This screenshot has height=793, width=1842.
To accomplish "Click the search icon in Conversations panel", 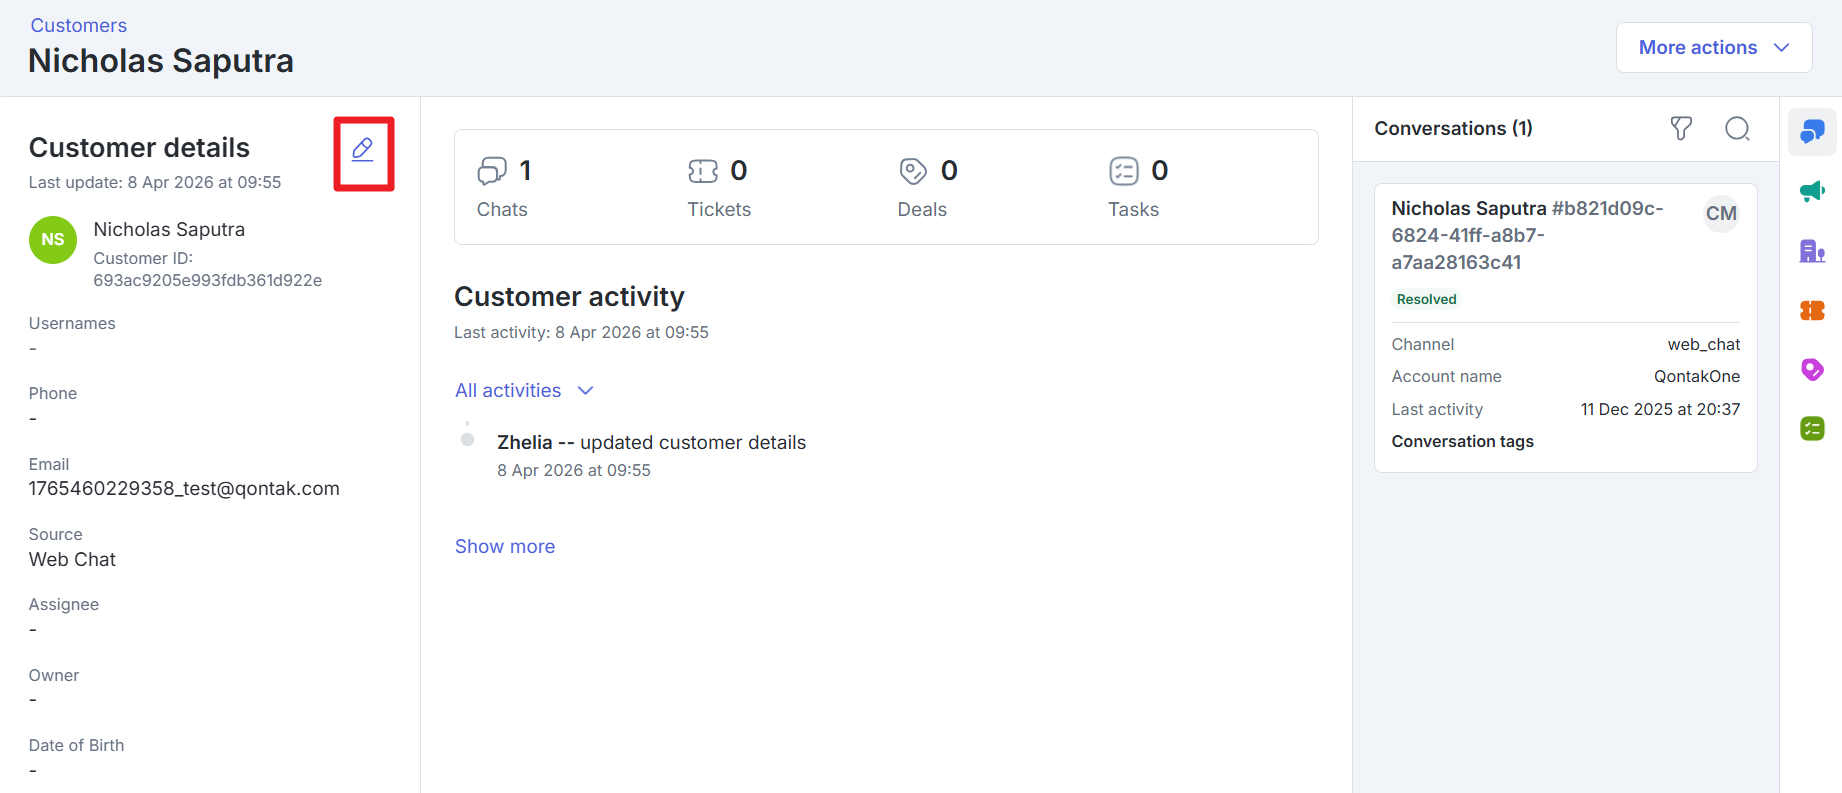I will pos(1737,128).
